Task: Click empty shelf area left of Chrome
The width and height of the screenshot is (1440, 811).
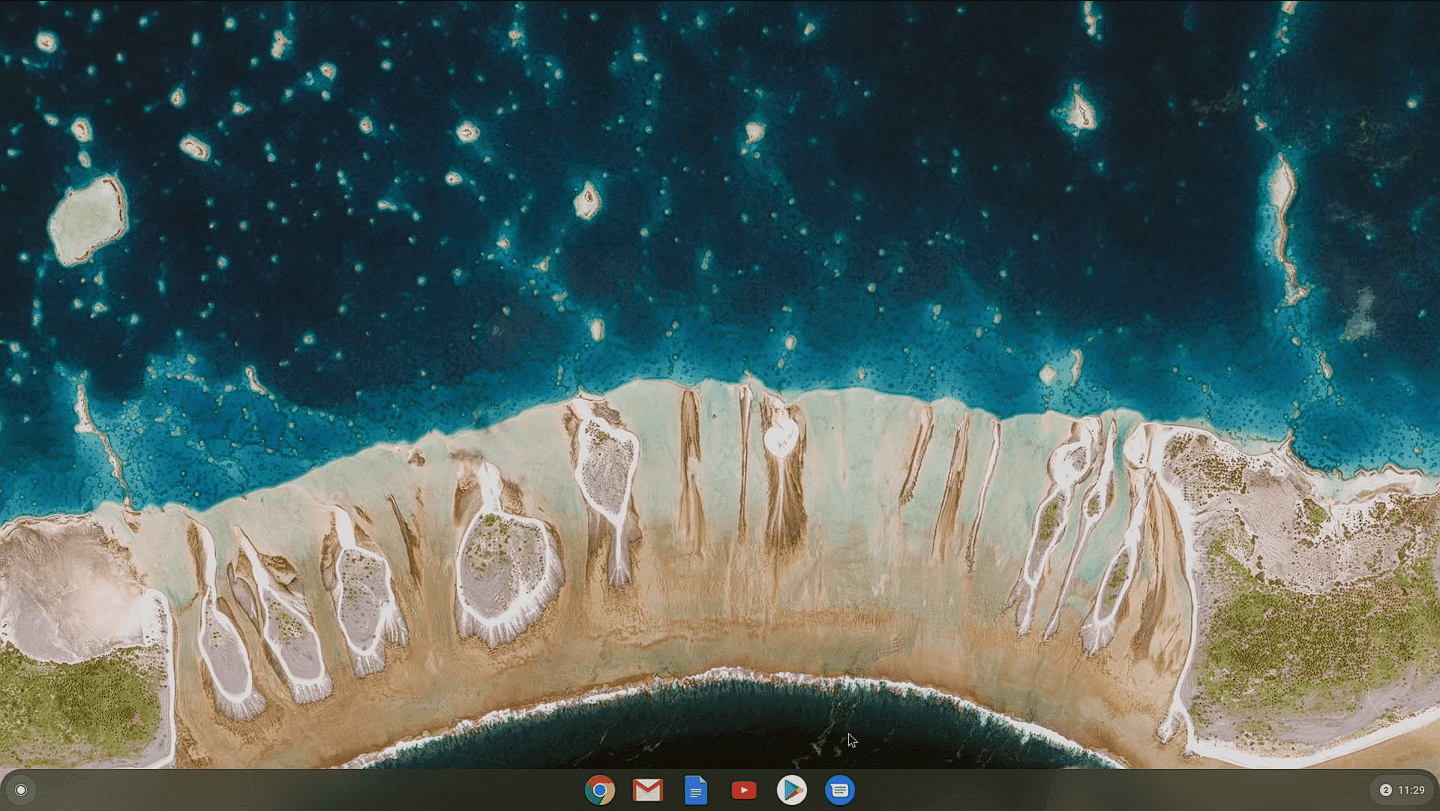Action: coord(300,790)
